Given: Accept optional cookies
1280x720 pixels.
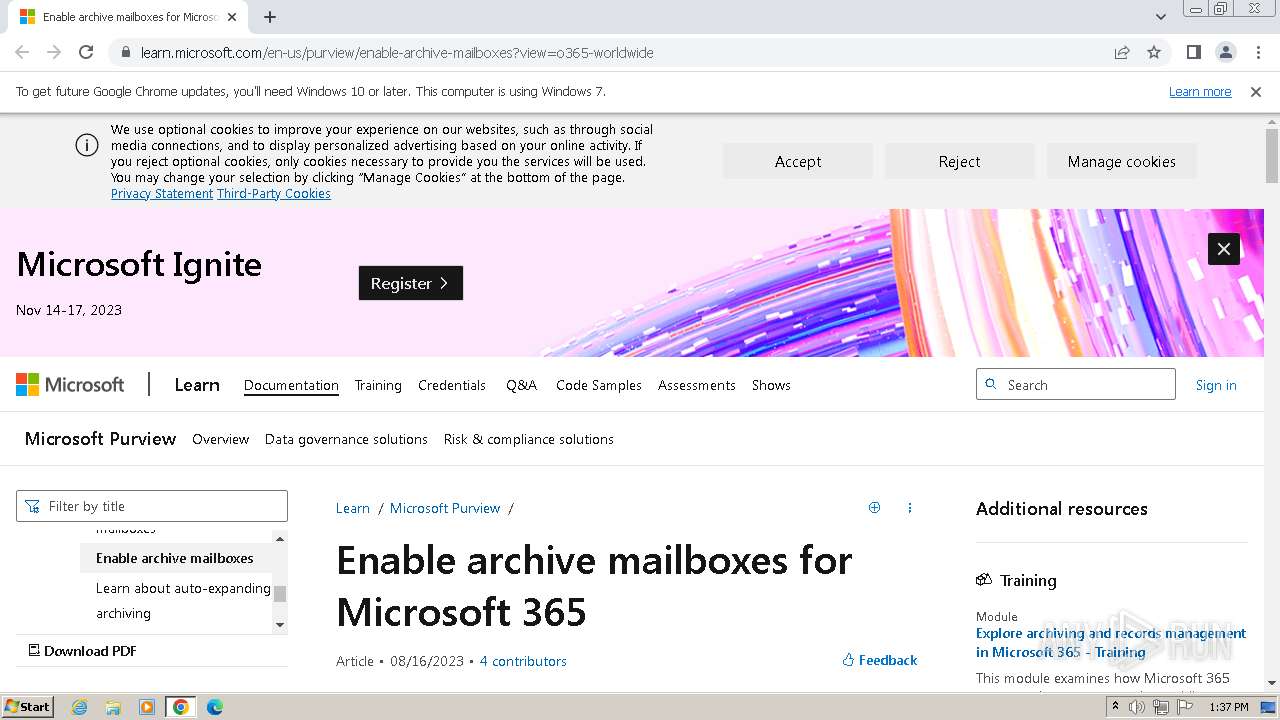Looking at the screenshot, I should click(798, 161).
